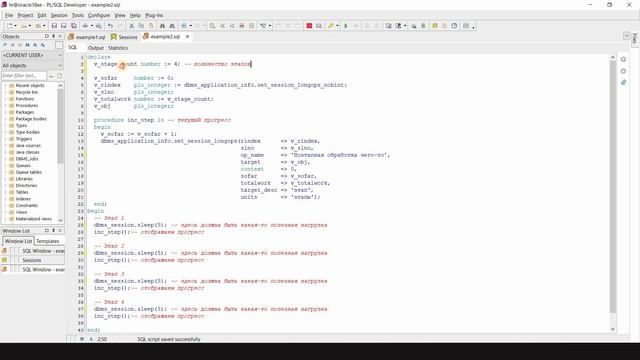This screenshot has height=360, width=640.
Task: Open the New document dropdown arrow
Action: 16,26
